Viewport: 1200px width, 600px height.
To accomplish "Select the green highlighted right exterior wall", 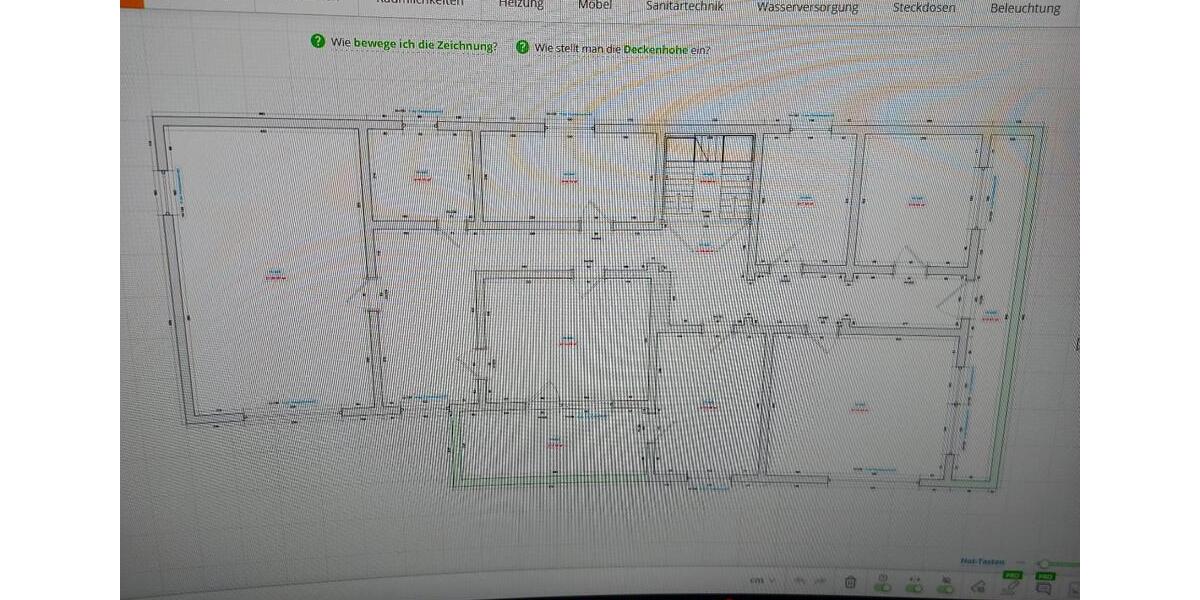I will point(1018,305).
